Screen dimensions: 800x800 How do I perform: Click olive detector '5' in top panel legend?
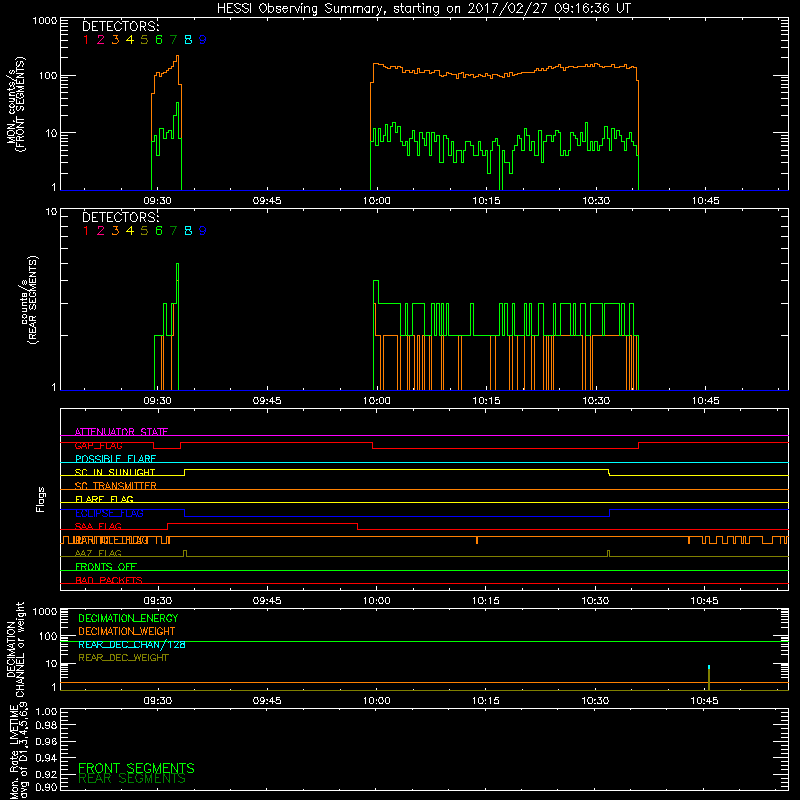pos(144,40)
